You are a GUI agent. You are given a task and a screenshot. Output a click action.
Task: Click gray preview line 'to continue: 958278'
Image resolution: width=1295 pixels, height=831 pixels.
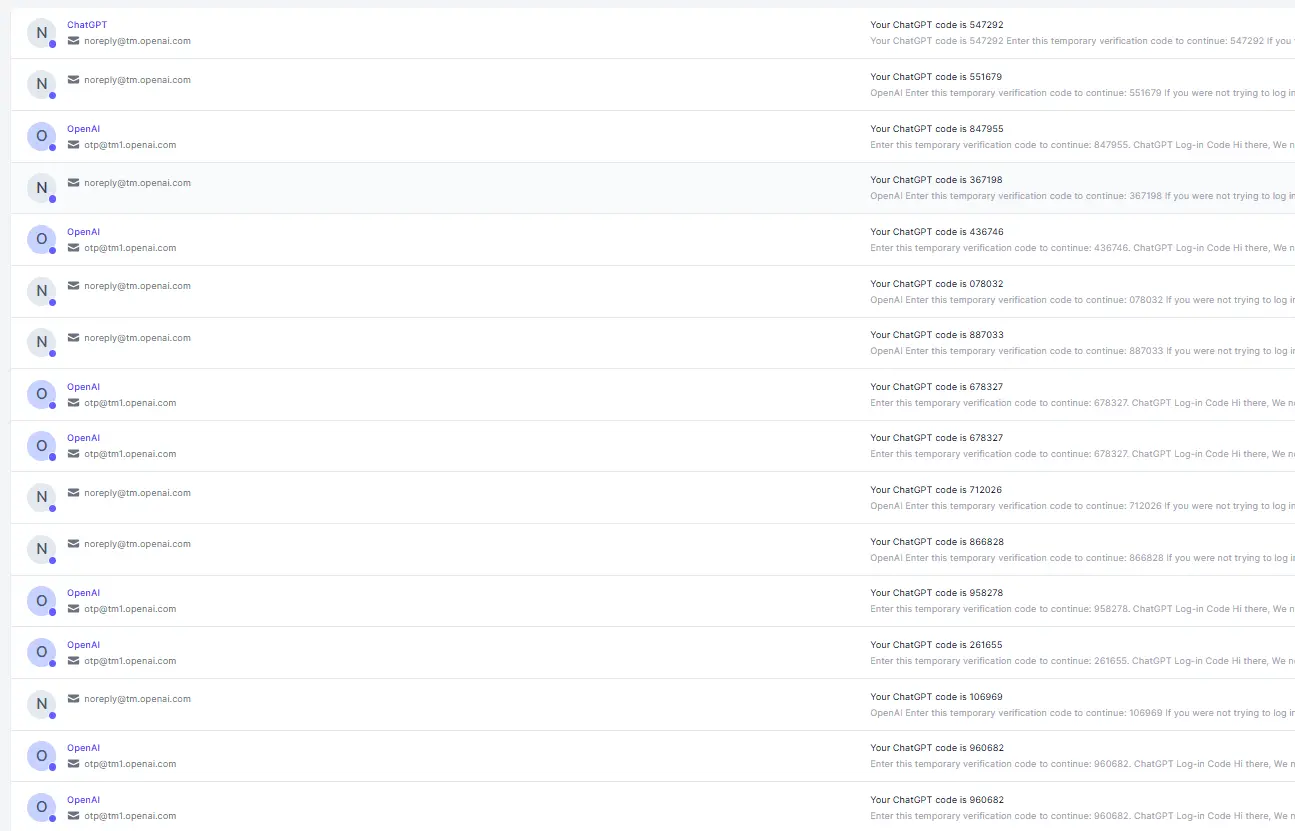click(1082, 609)
